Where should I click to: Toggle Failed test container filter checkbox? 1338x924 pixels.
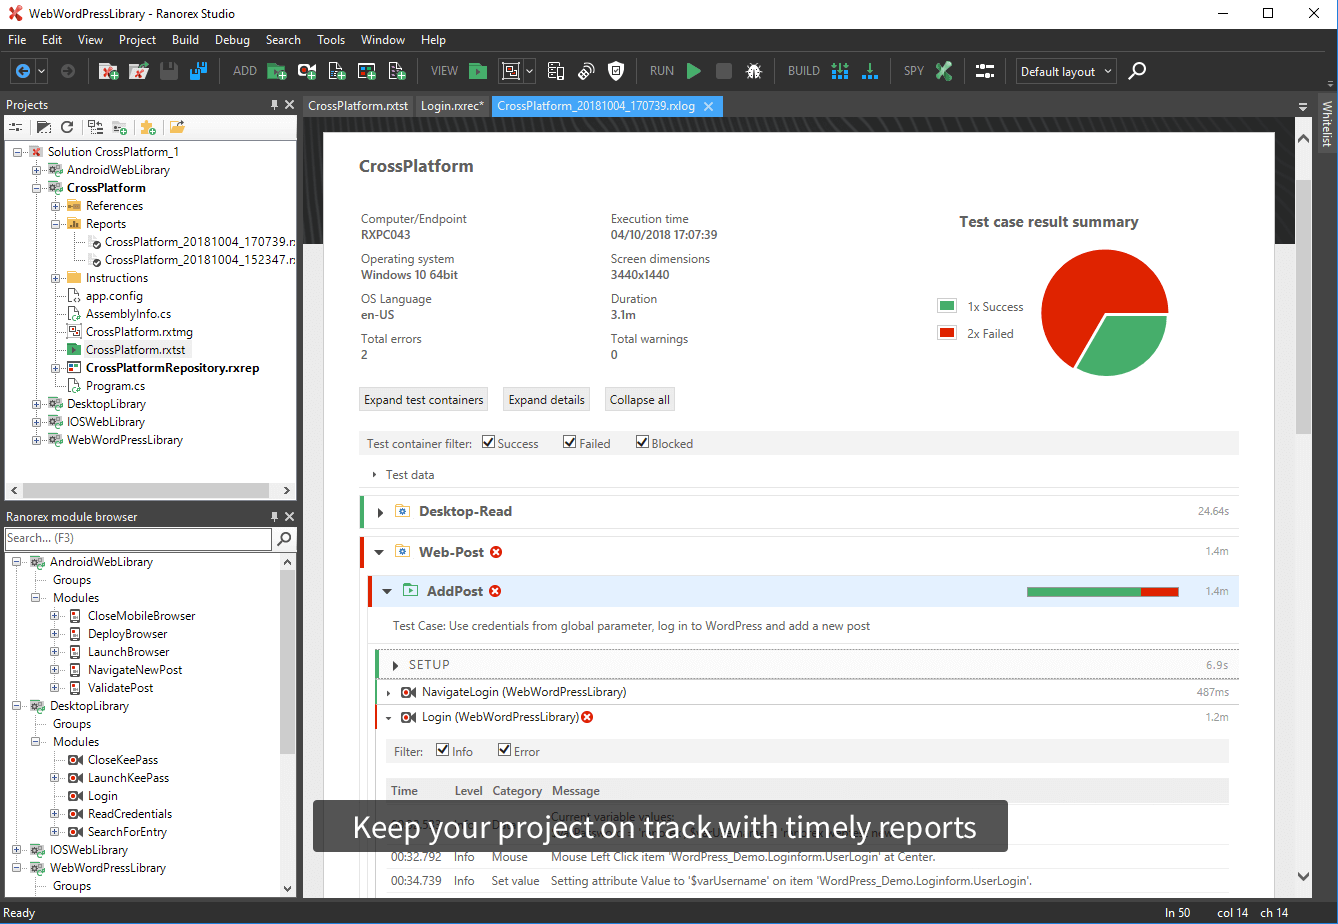click(569, 443)
